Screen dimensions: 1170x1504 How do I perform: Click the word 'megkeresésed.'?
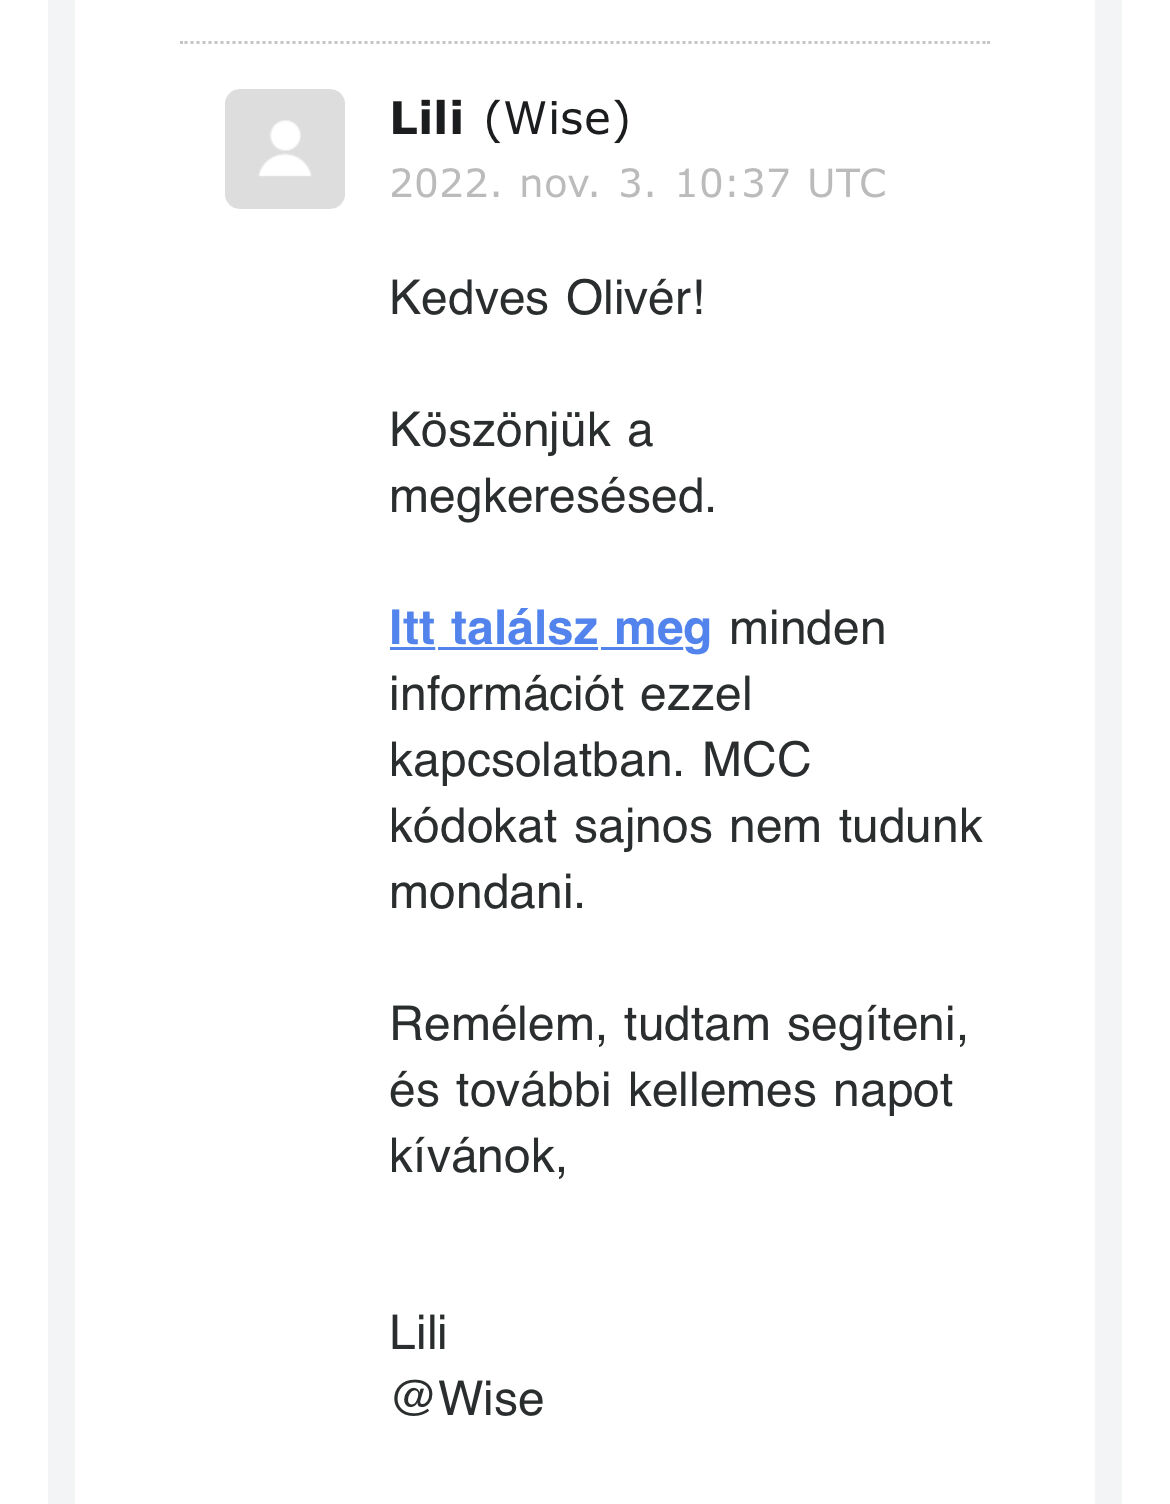click(x=553, y=497)
